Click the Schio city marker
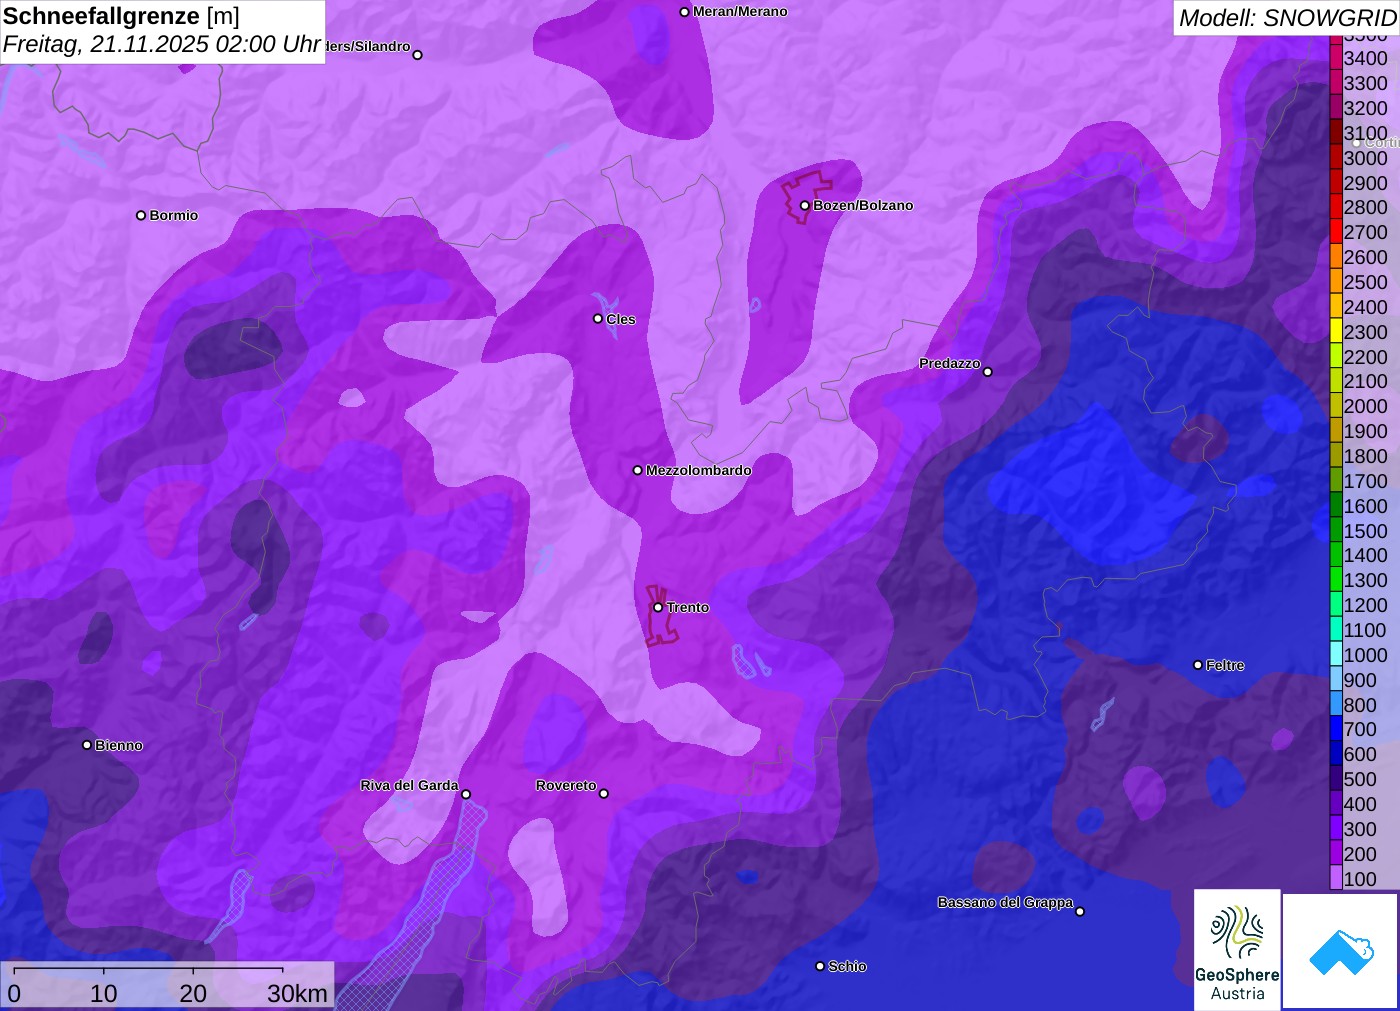This screenshot has height=1011, width=1400. [x=820, y=966]
